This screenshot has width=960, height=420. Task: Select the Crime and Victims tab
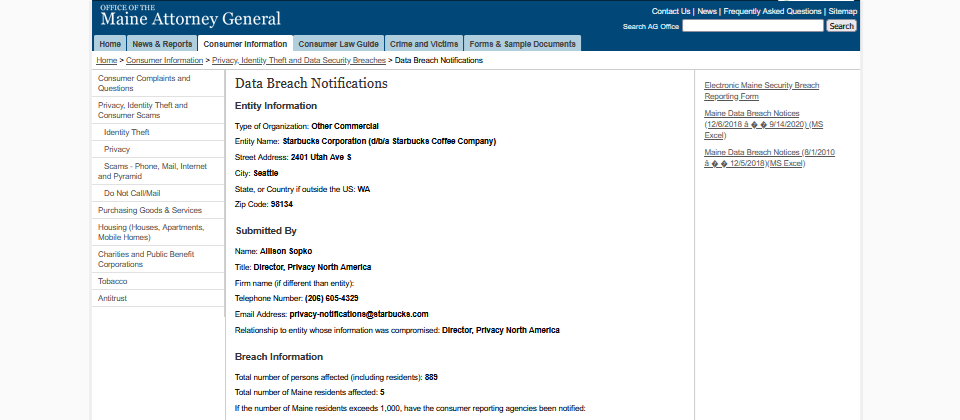tap(424, 44)
